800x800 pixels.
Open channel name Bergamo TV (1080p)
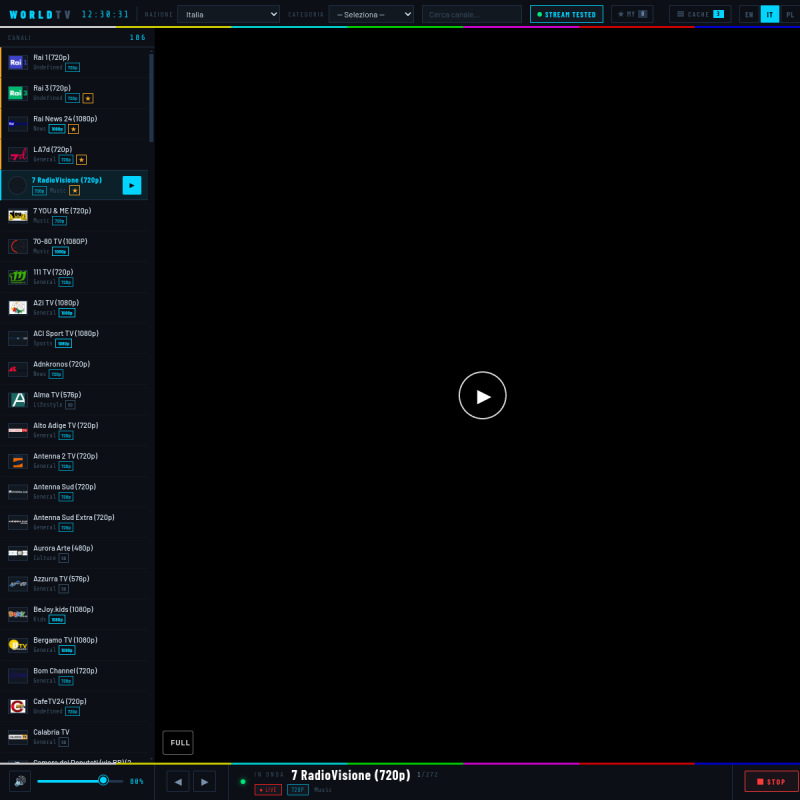[65, 640]
